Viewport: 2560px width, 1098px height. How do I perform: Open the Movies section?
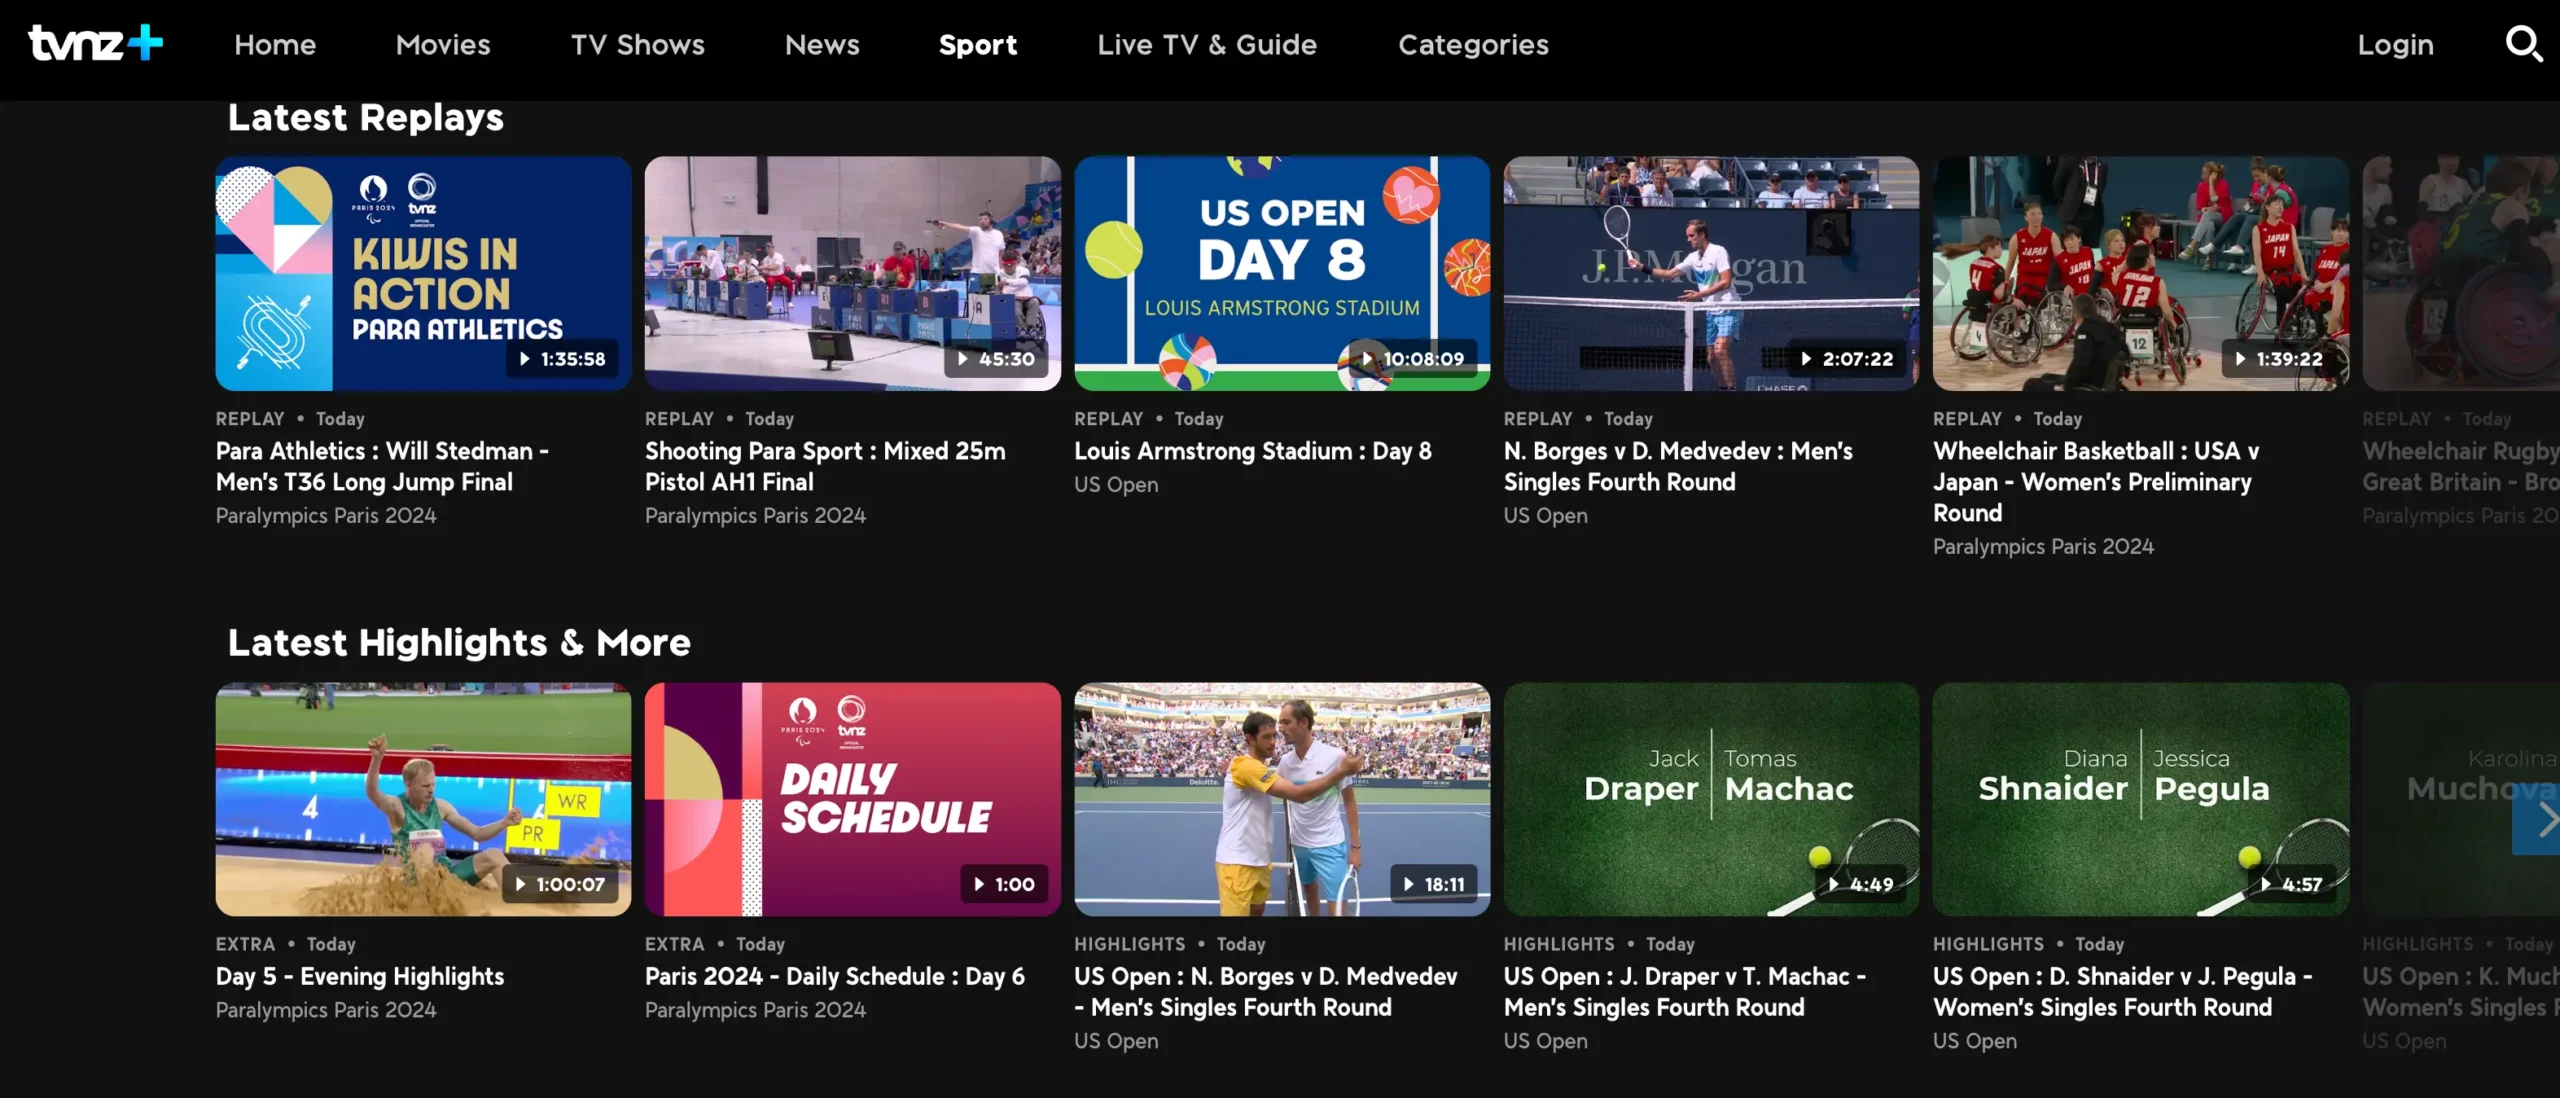click(x=443, y=45)
